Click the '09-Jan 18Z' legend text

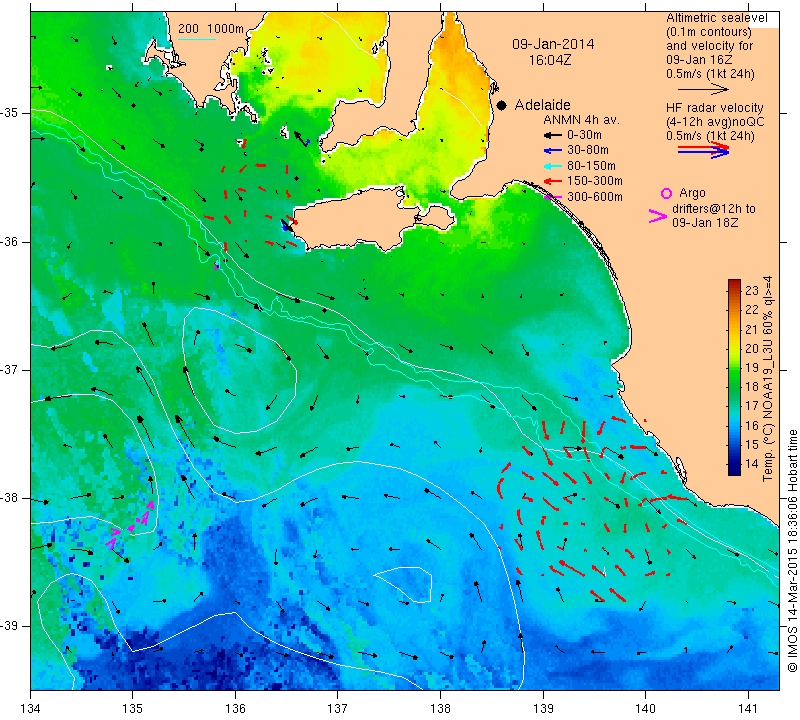[x=705, y=223]
